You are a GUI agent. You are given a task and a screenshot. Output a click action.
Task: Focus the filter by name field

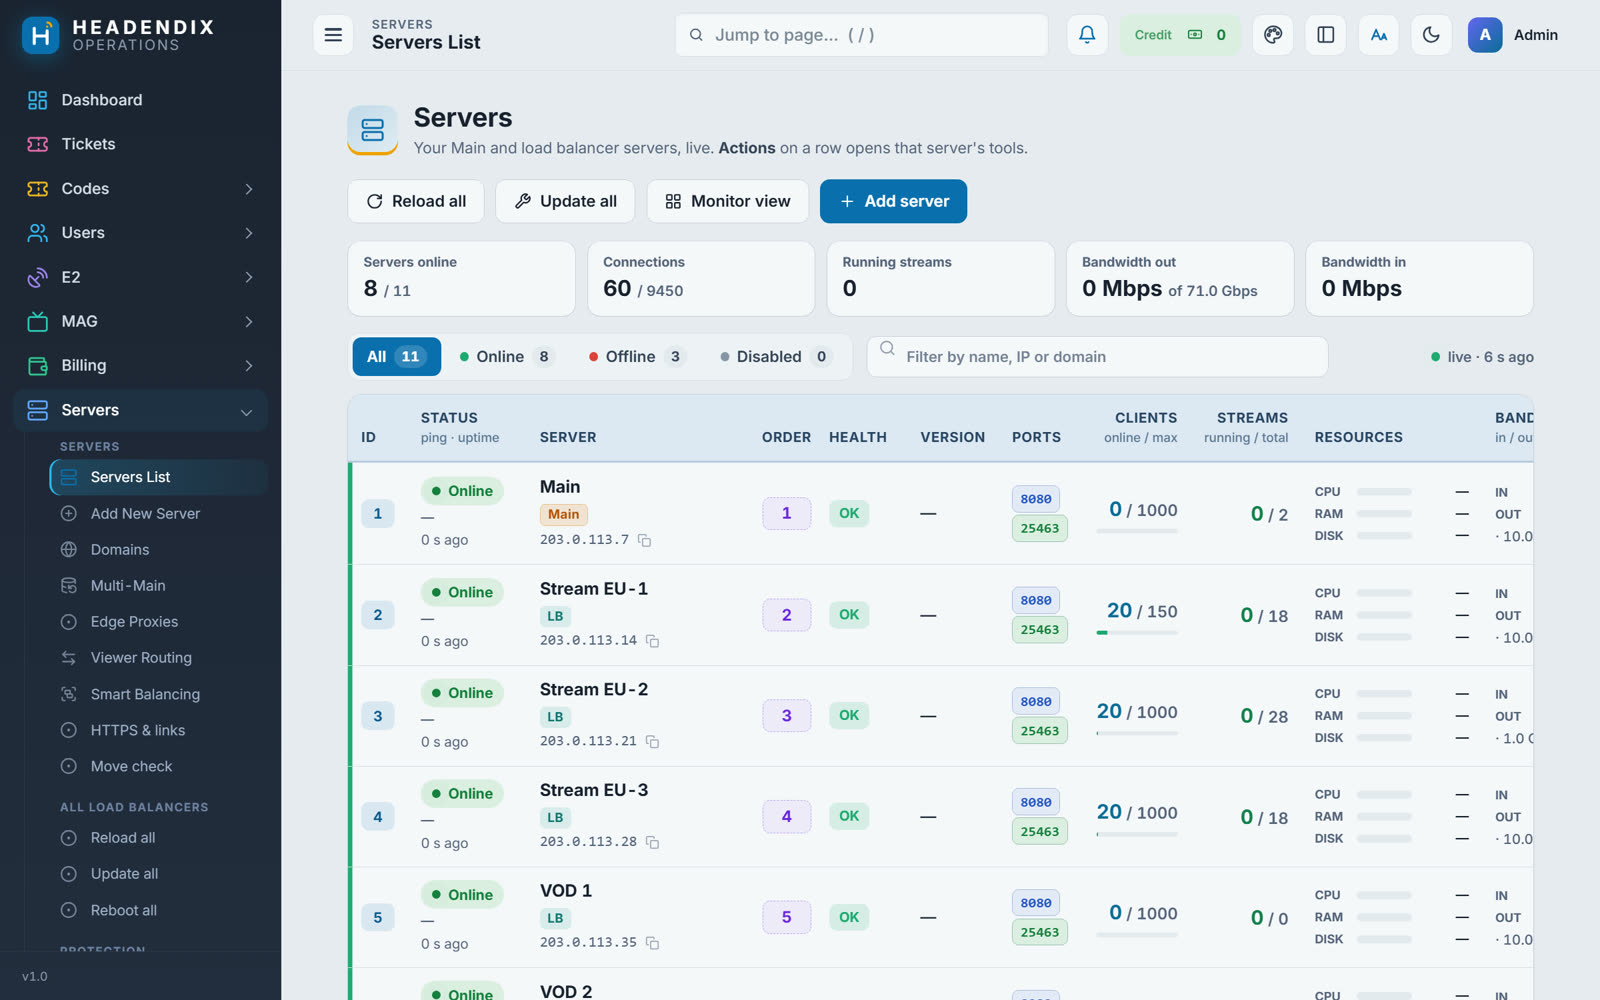(x=1097, y=357)
